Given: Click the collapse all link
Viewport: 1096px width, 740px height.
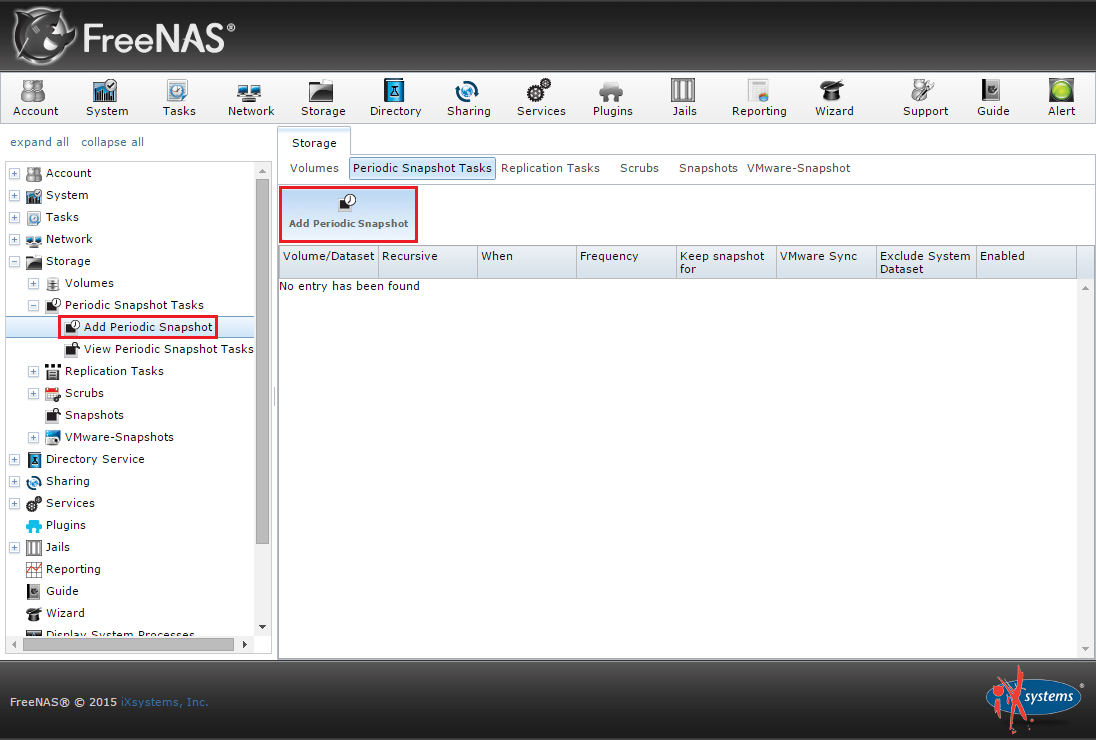Looking at the screenshot, I should tap(112, 142).
